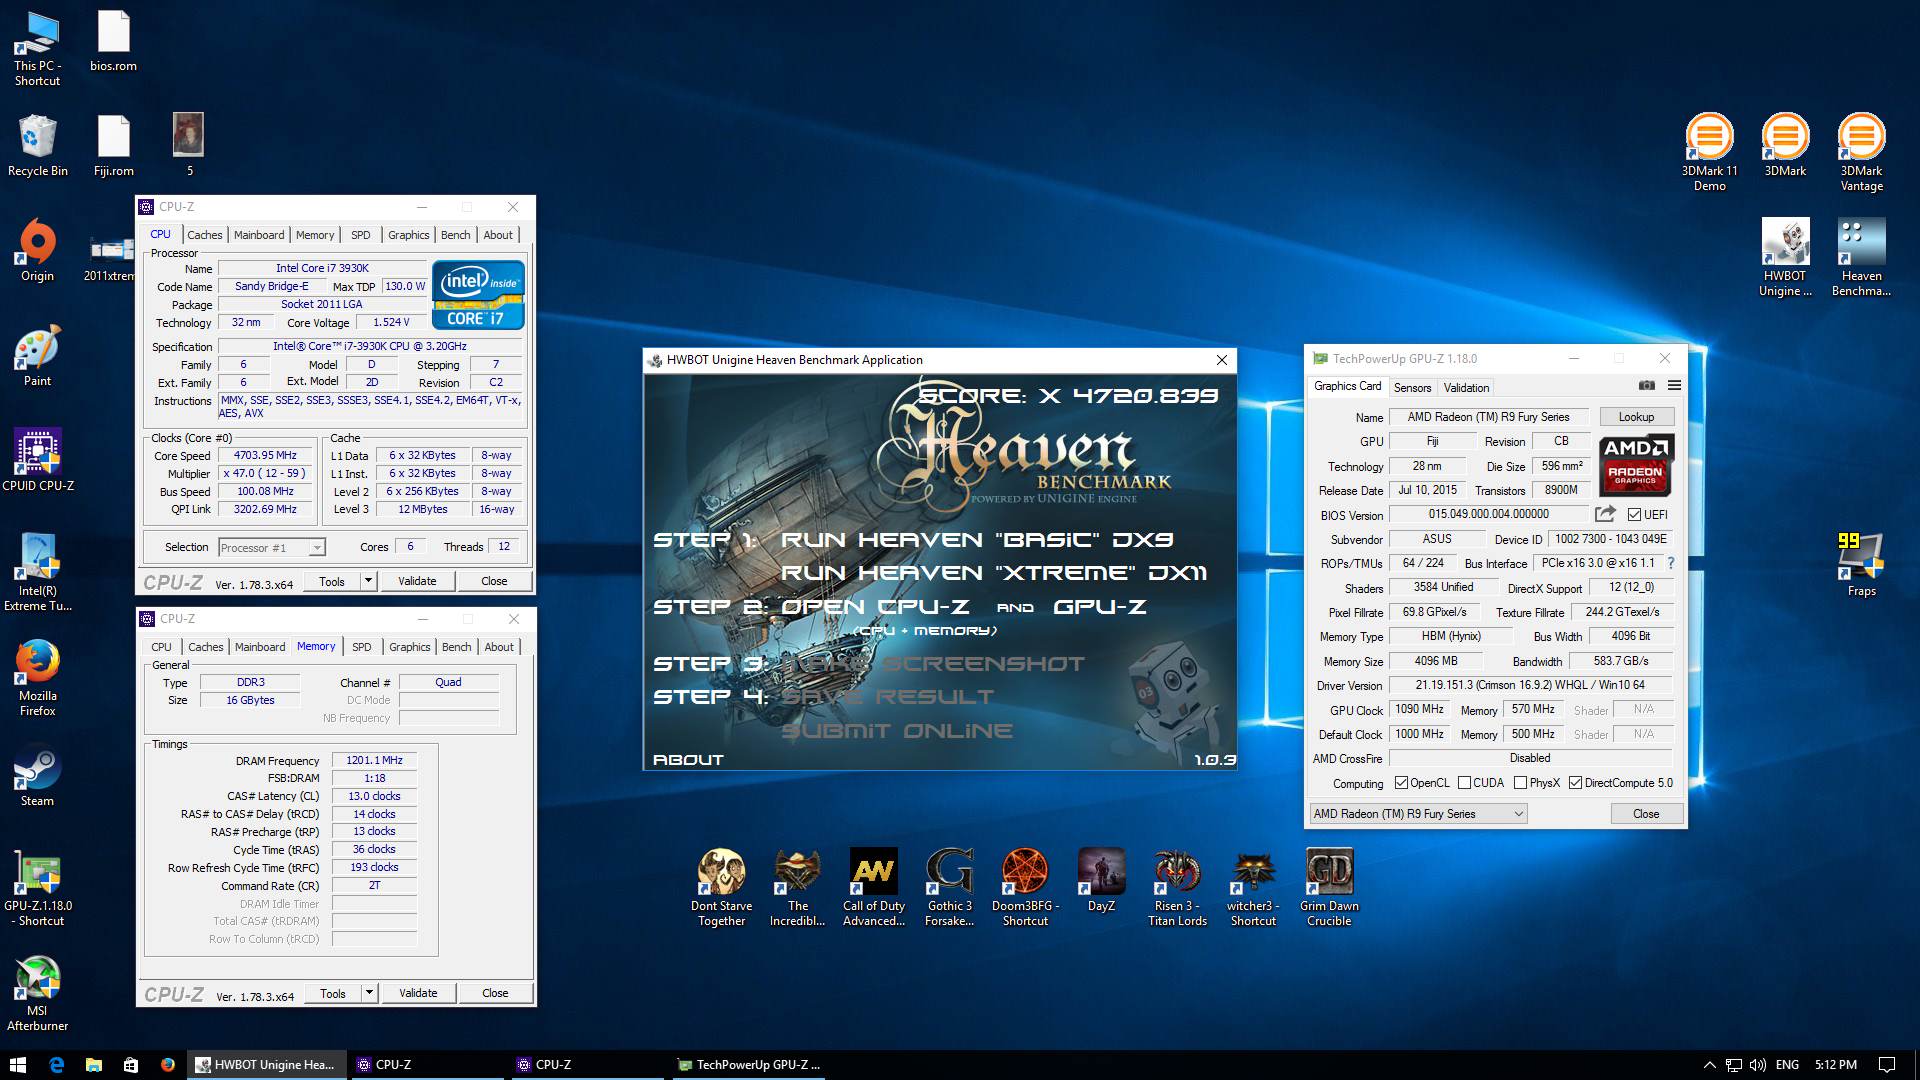
Task: Save the BIOS using the GPU-Z share icon
Action: pos(1605,514)
